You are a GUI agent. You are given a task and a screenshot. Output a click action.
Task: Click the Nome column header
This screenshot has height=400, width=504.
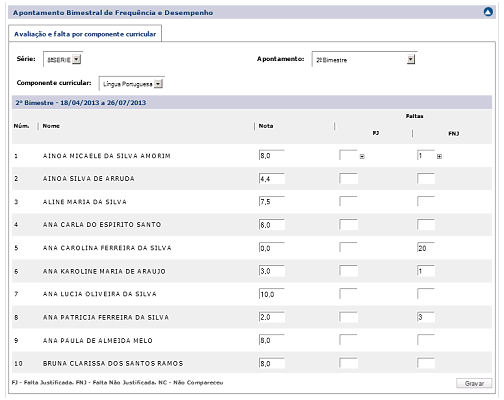click(x=51, y=126)
